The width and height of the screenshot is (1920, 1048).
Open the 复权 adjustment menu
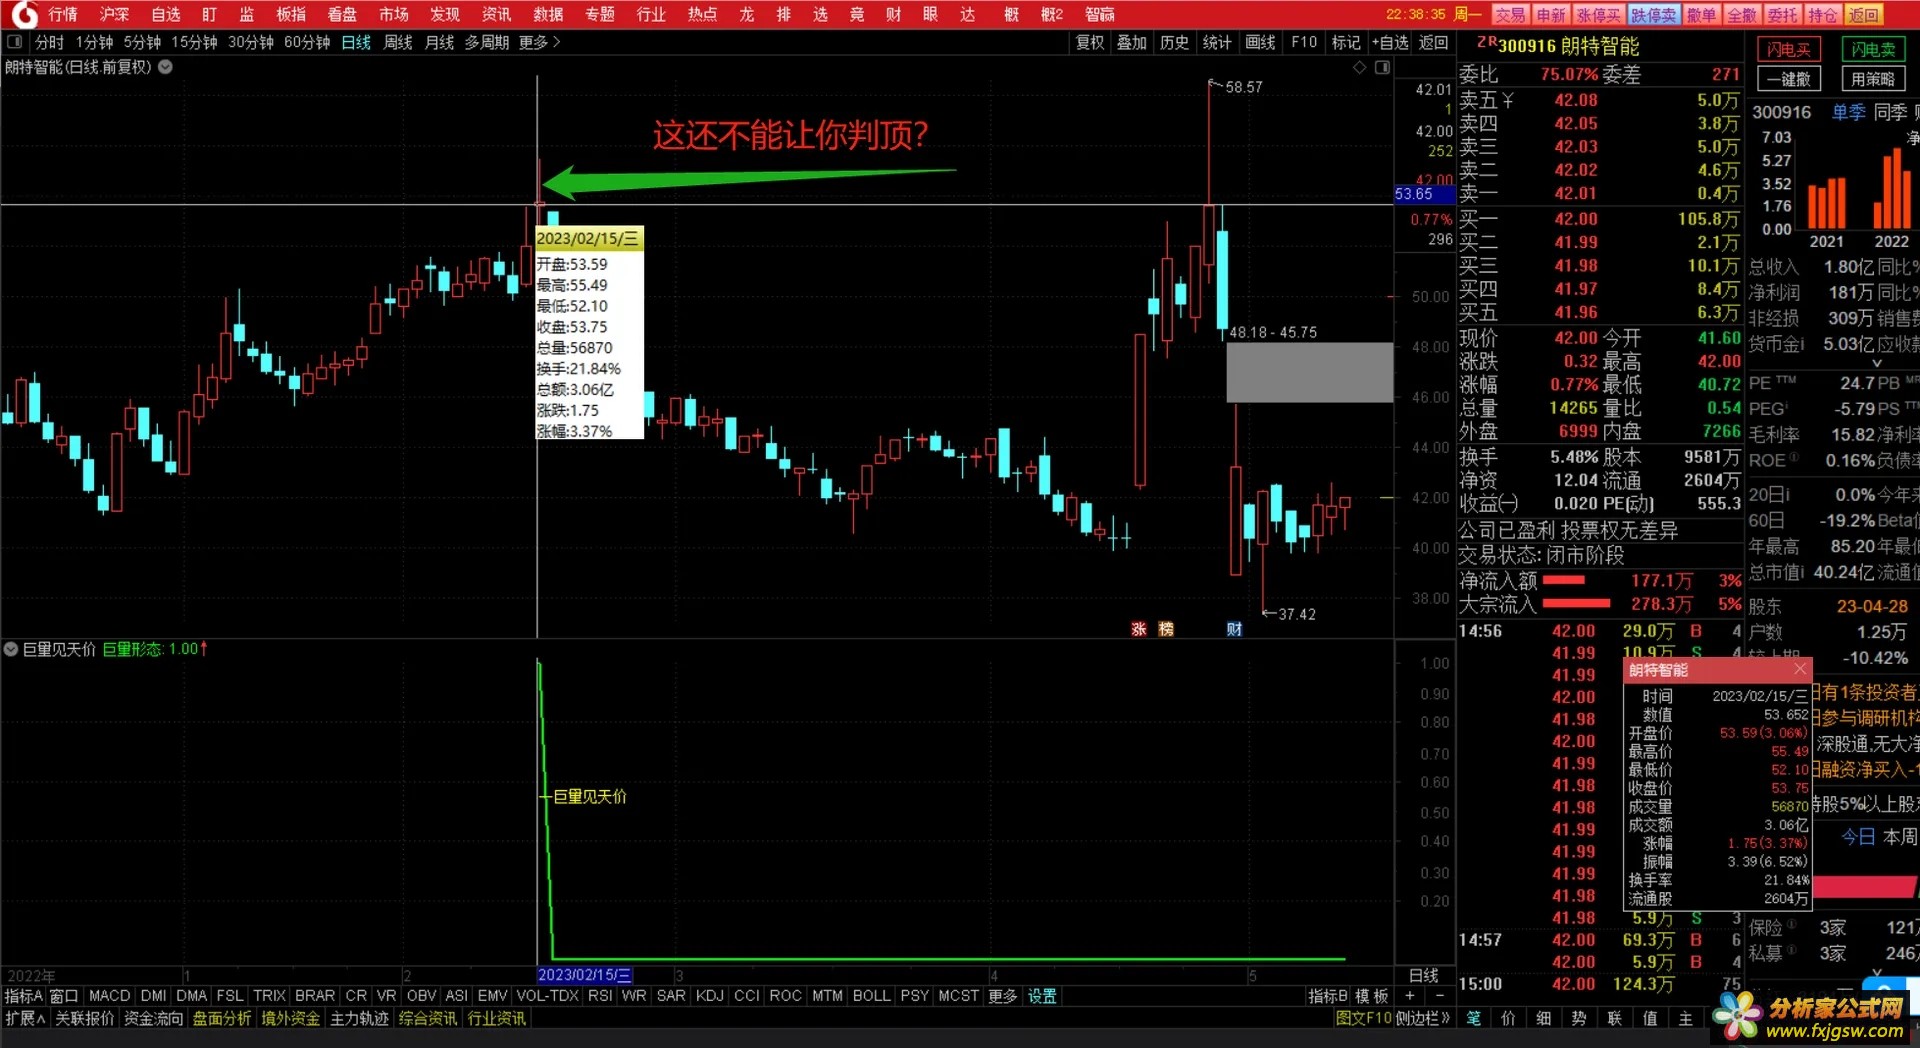click(x=1090, y=42)
